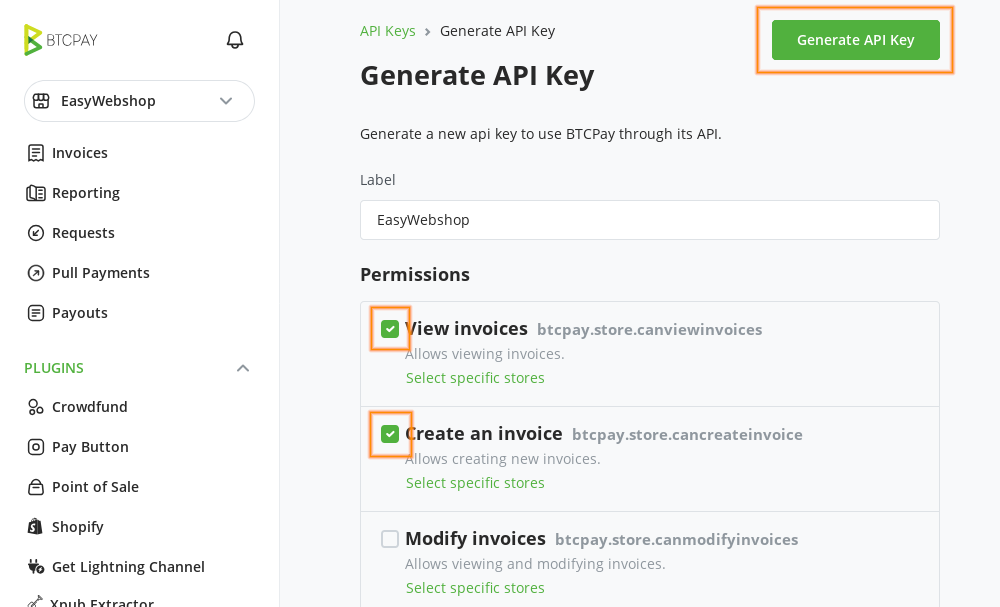
Task: Enable the Modify invoices permission
Action: tap(389, 538)
